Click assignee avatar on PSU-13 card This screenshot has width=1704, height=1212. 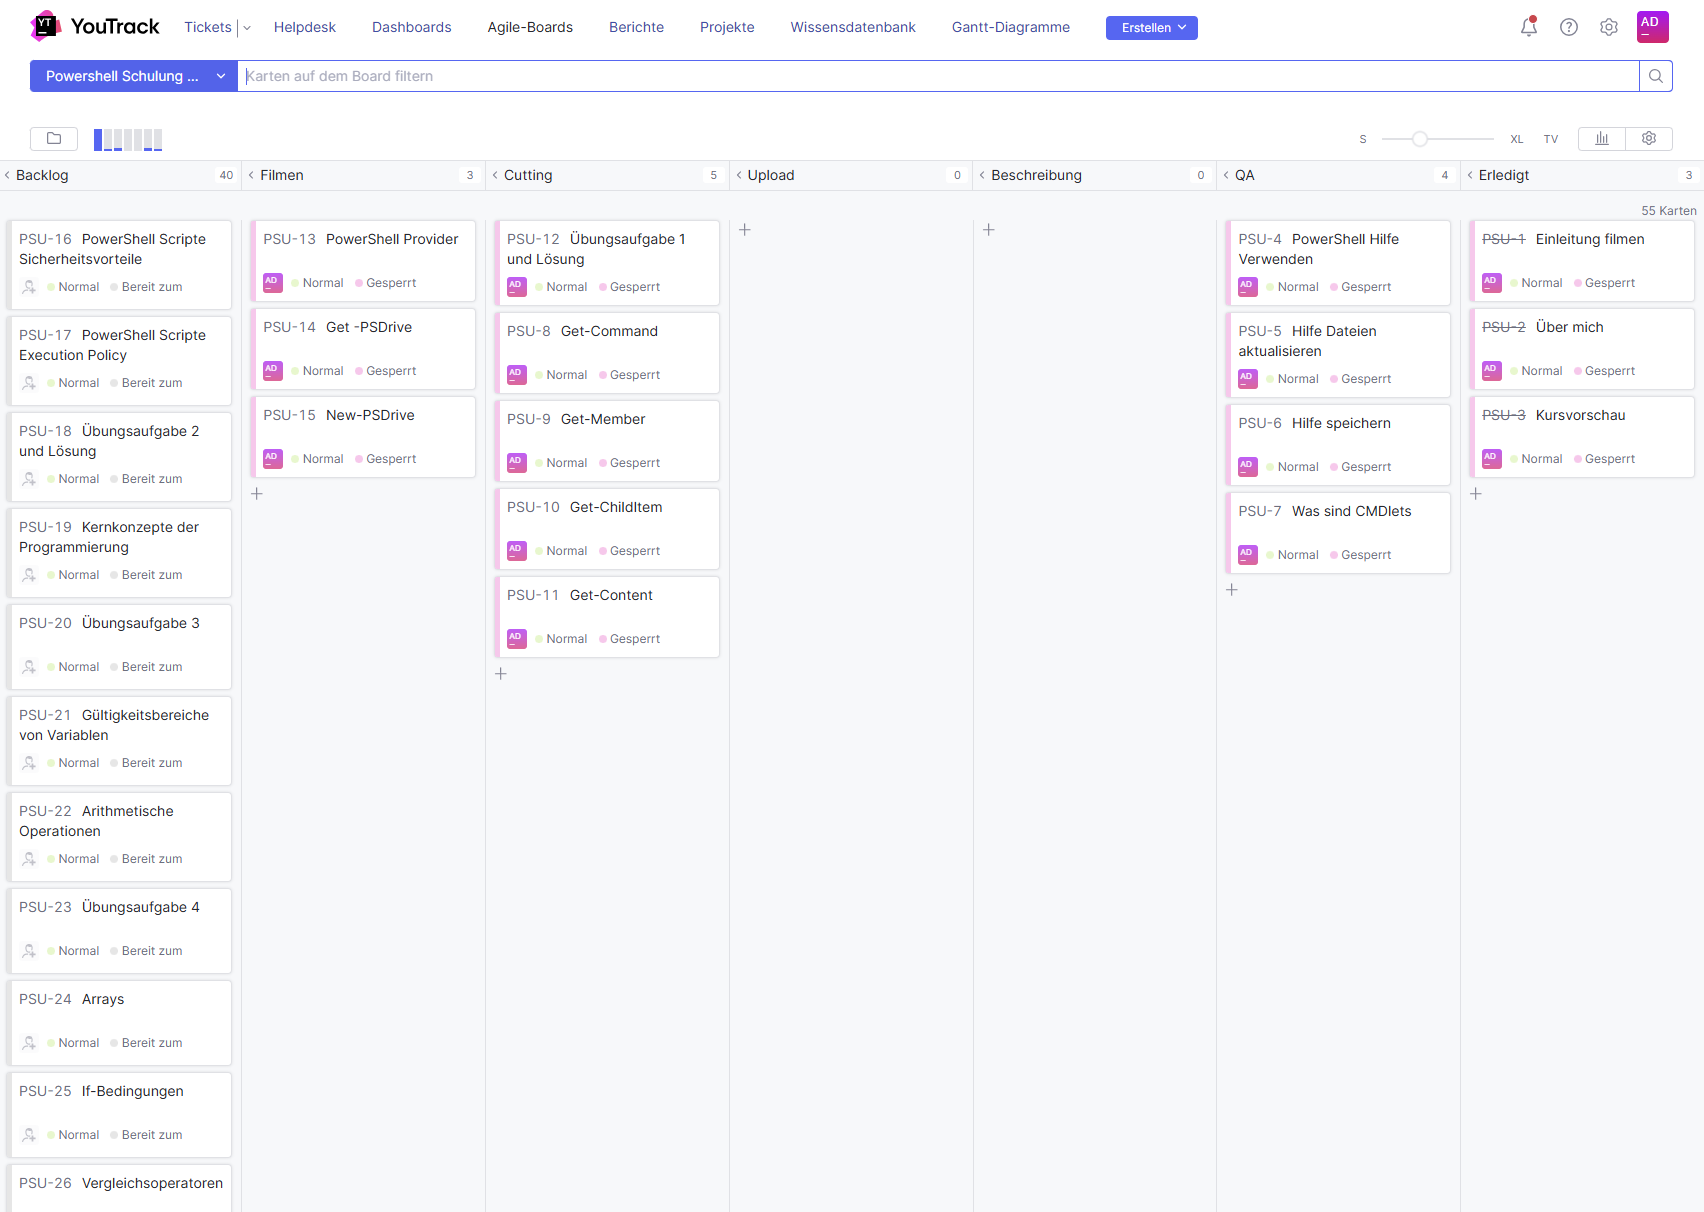point(273,283)
